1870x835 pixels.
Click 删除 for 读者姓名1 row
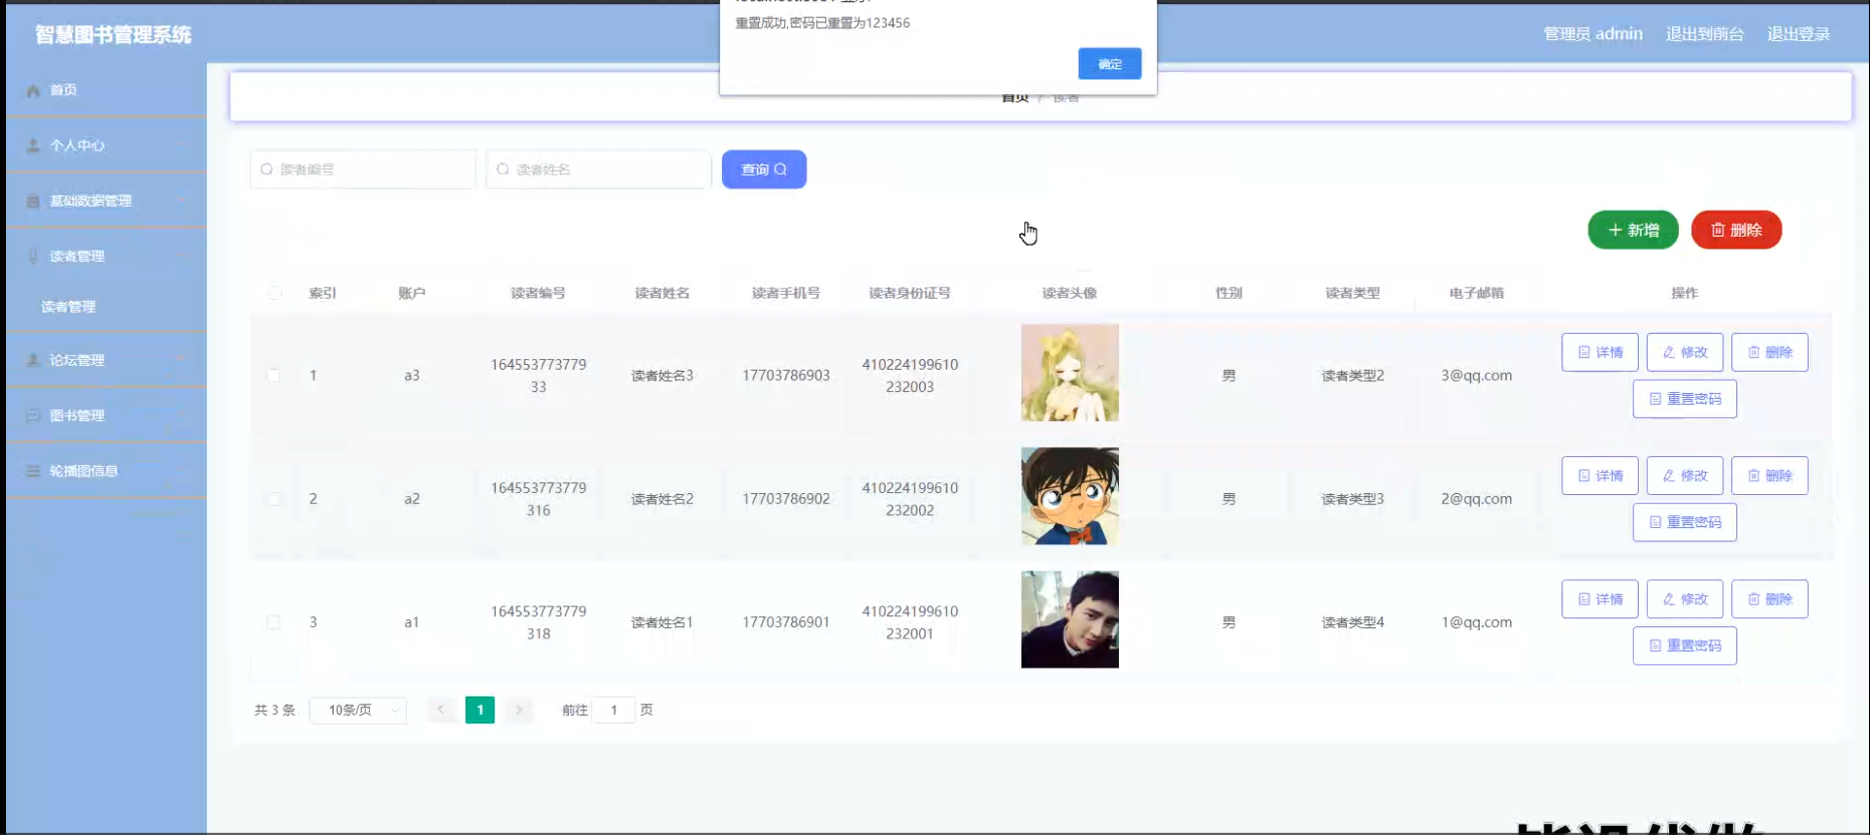pyautogui.click(x=1770, y=599)
